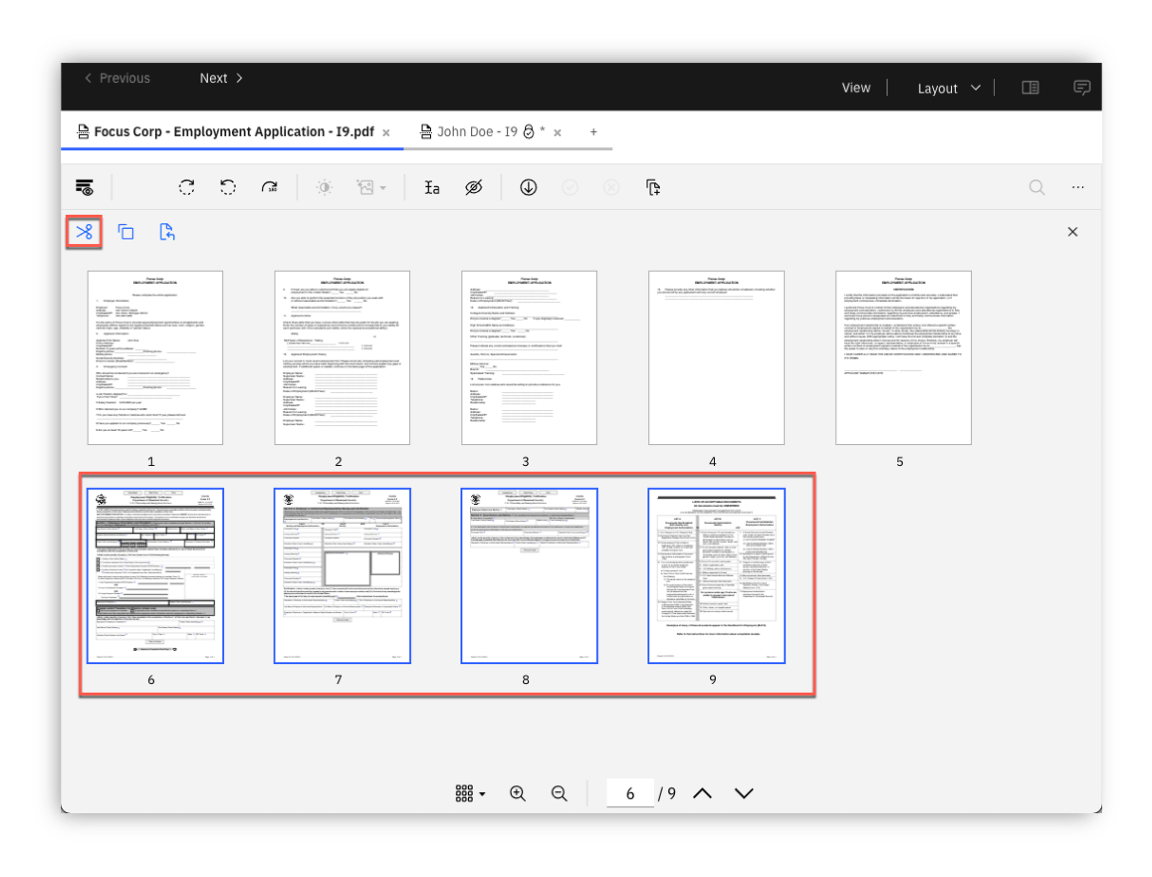
Task: Click the brightness contrast icon
Action: coord(324,187)
